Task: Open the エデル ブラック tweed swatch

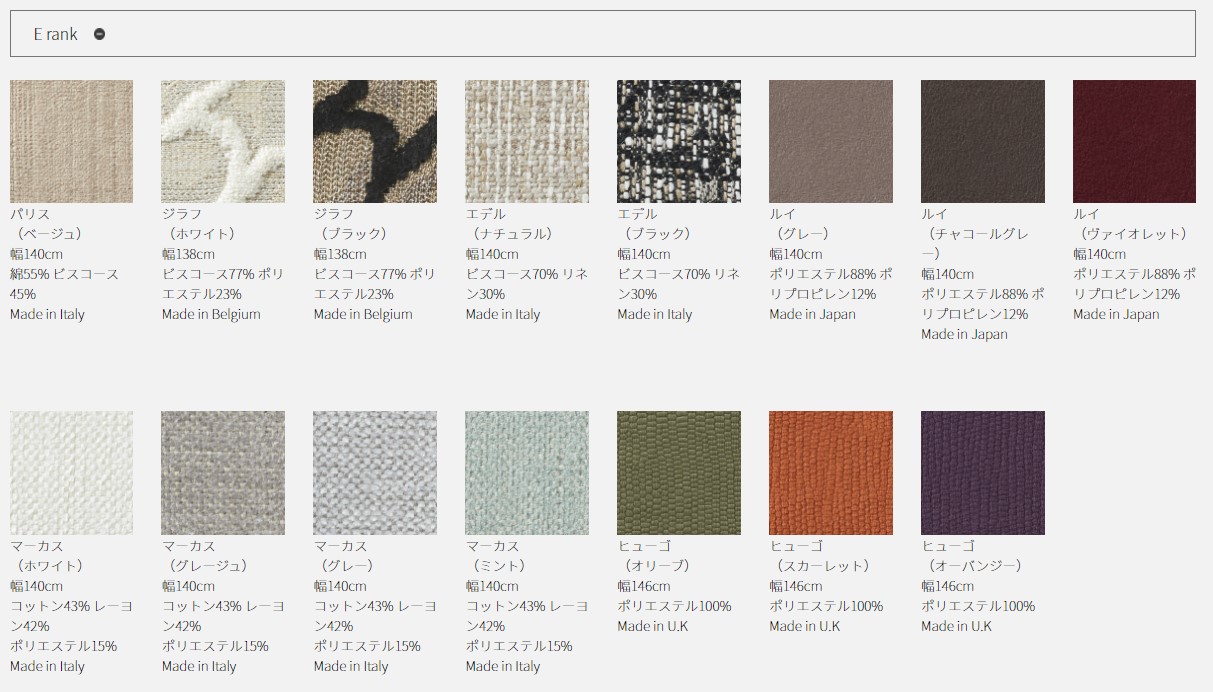Action: click(679, 141)
